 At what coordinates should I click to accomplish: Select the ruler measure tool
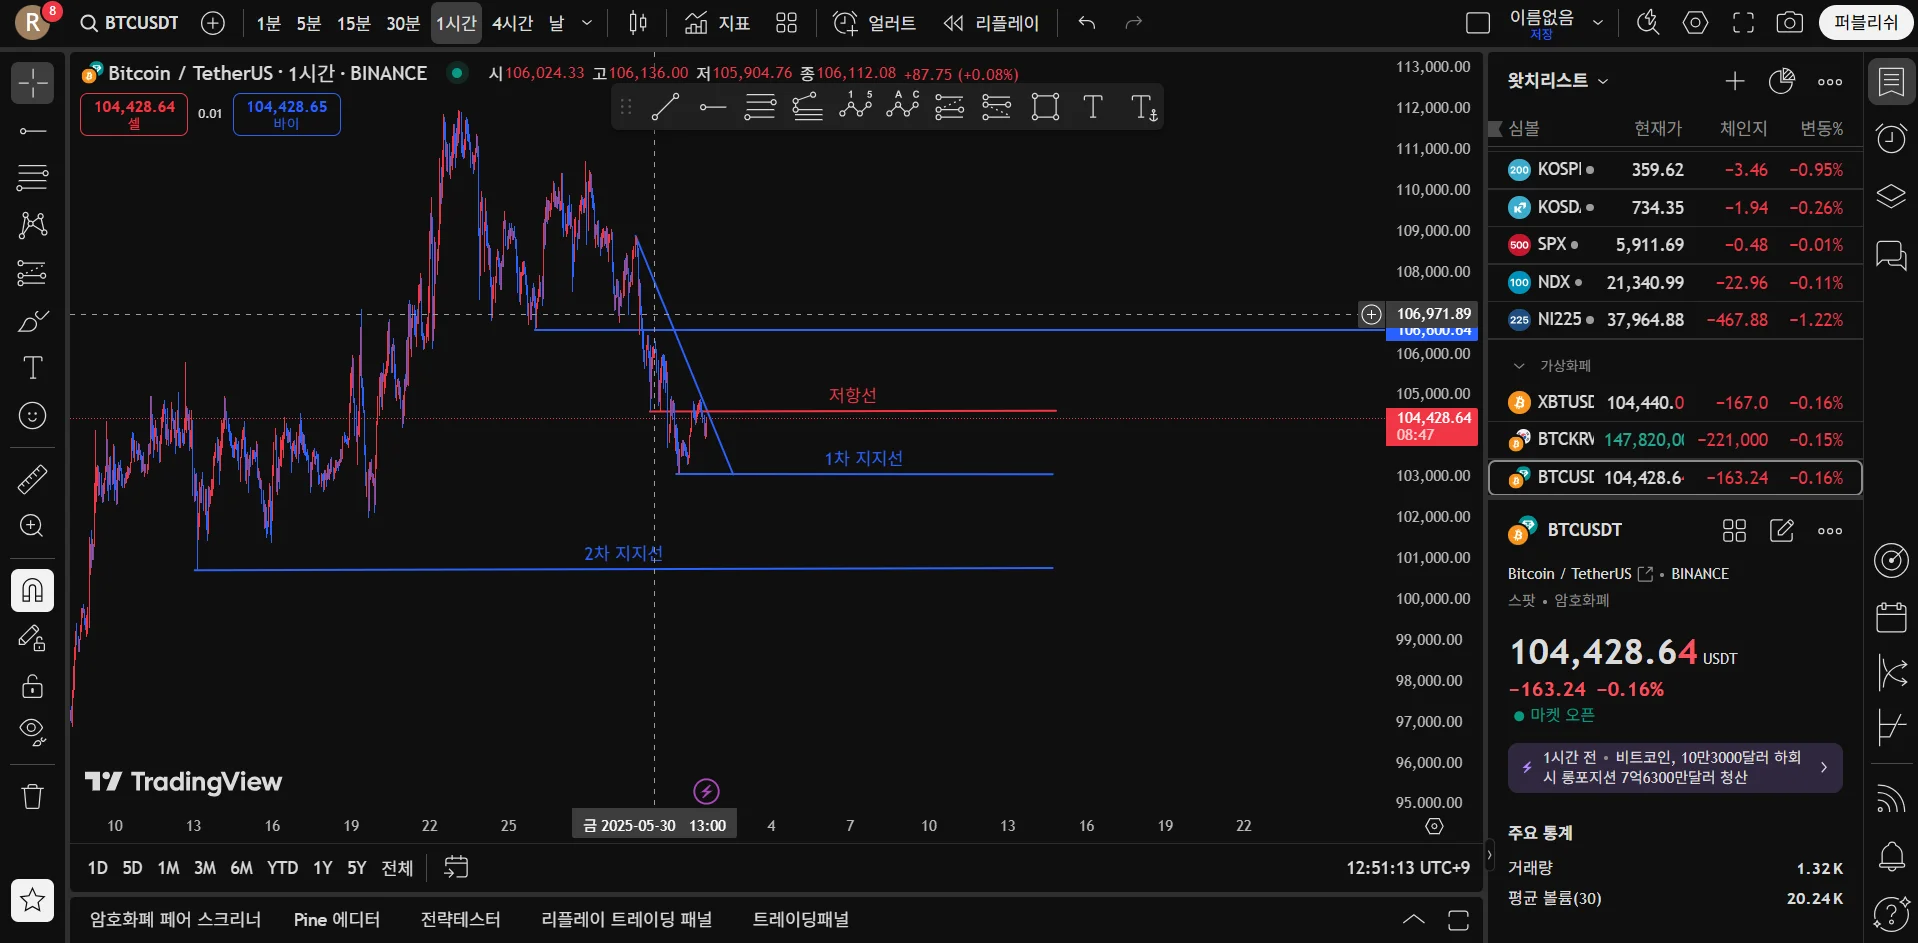(x=33, y=479)
